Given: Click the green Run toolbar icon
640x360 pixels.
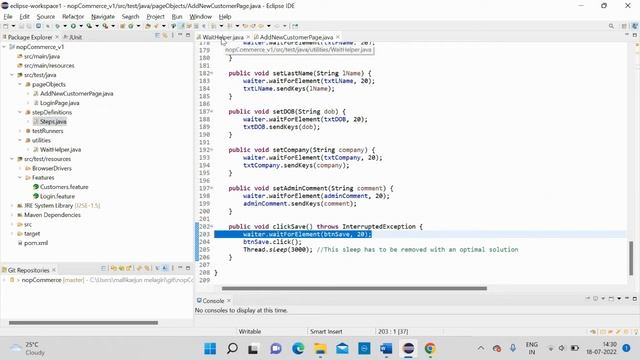Looking at the screenshot, I should click(73, 26).
